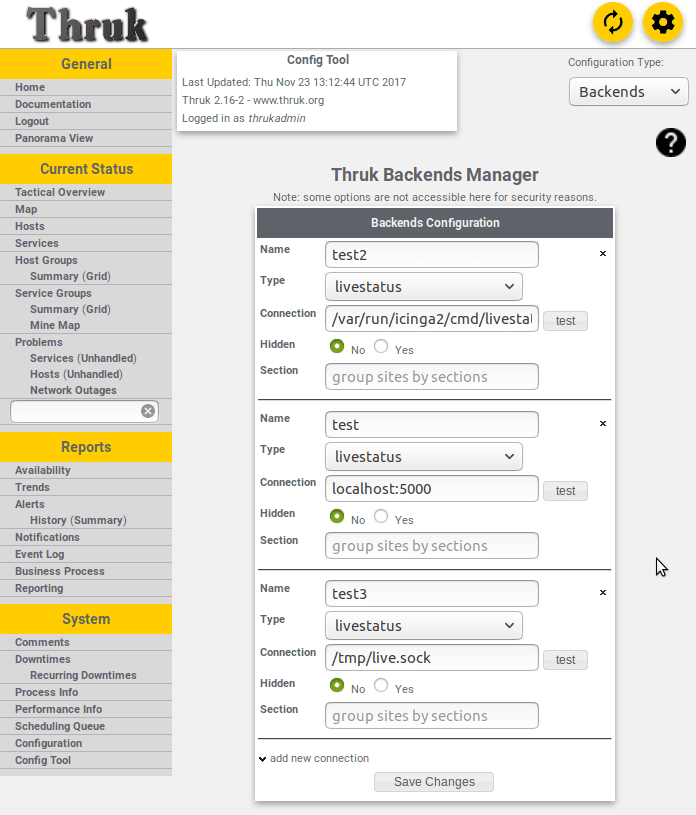Open Business Process

click(60, 571)
